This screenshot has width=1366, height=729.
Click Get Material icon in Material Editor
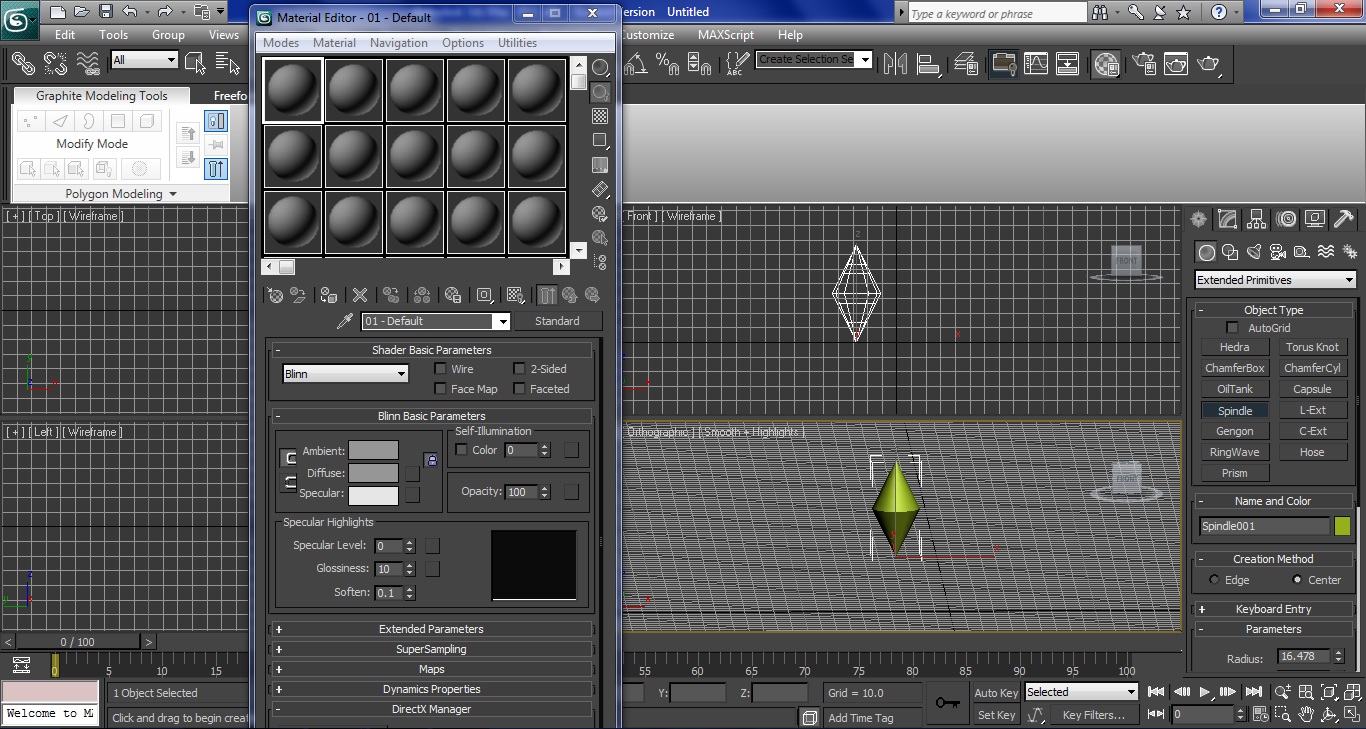point(275,295)
